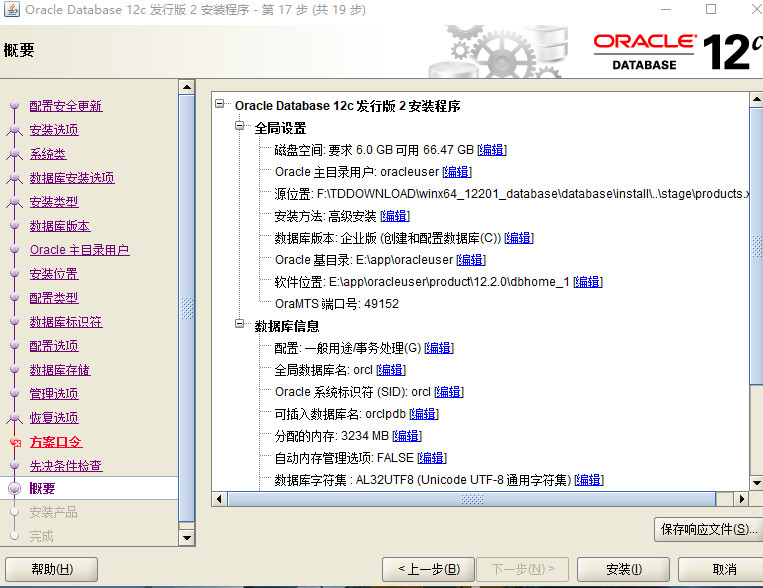Collapse the 全局设置 tree section

pyautogui.click(x=239, y=126)
